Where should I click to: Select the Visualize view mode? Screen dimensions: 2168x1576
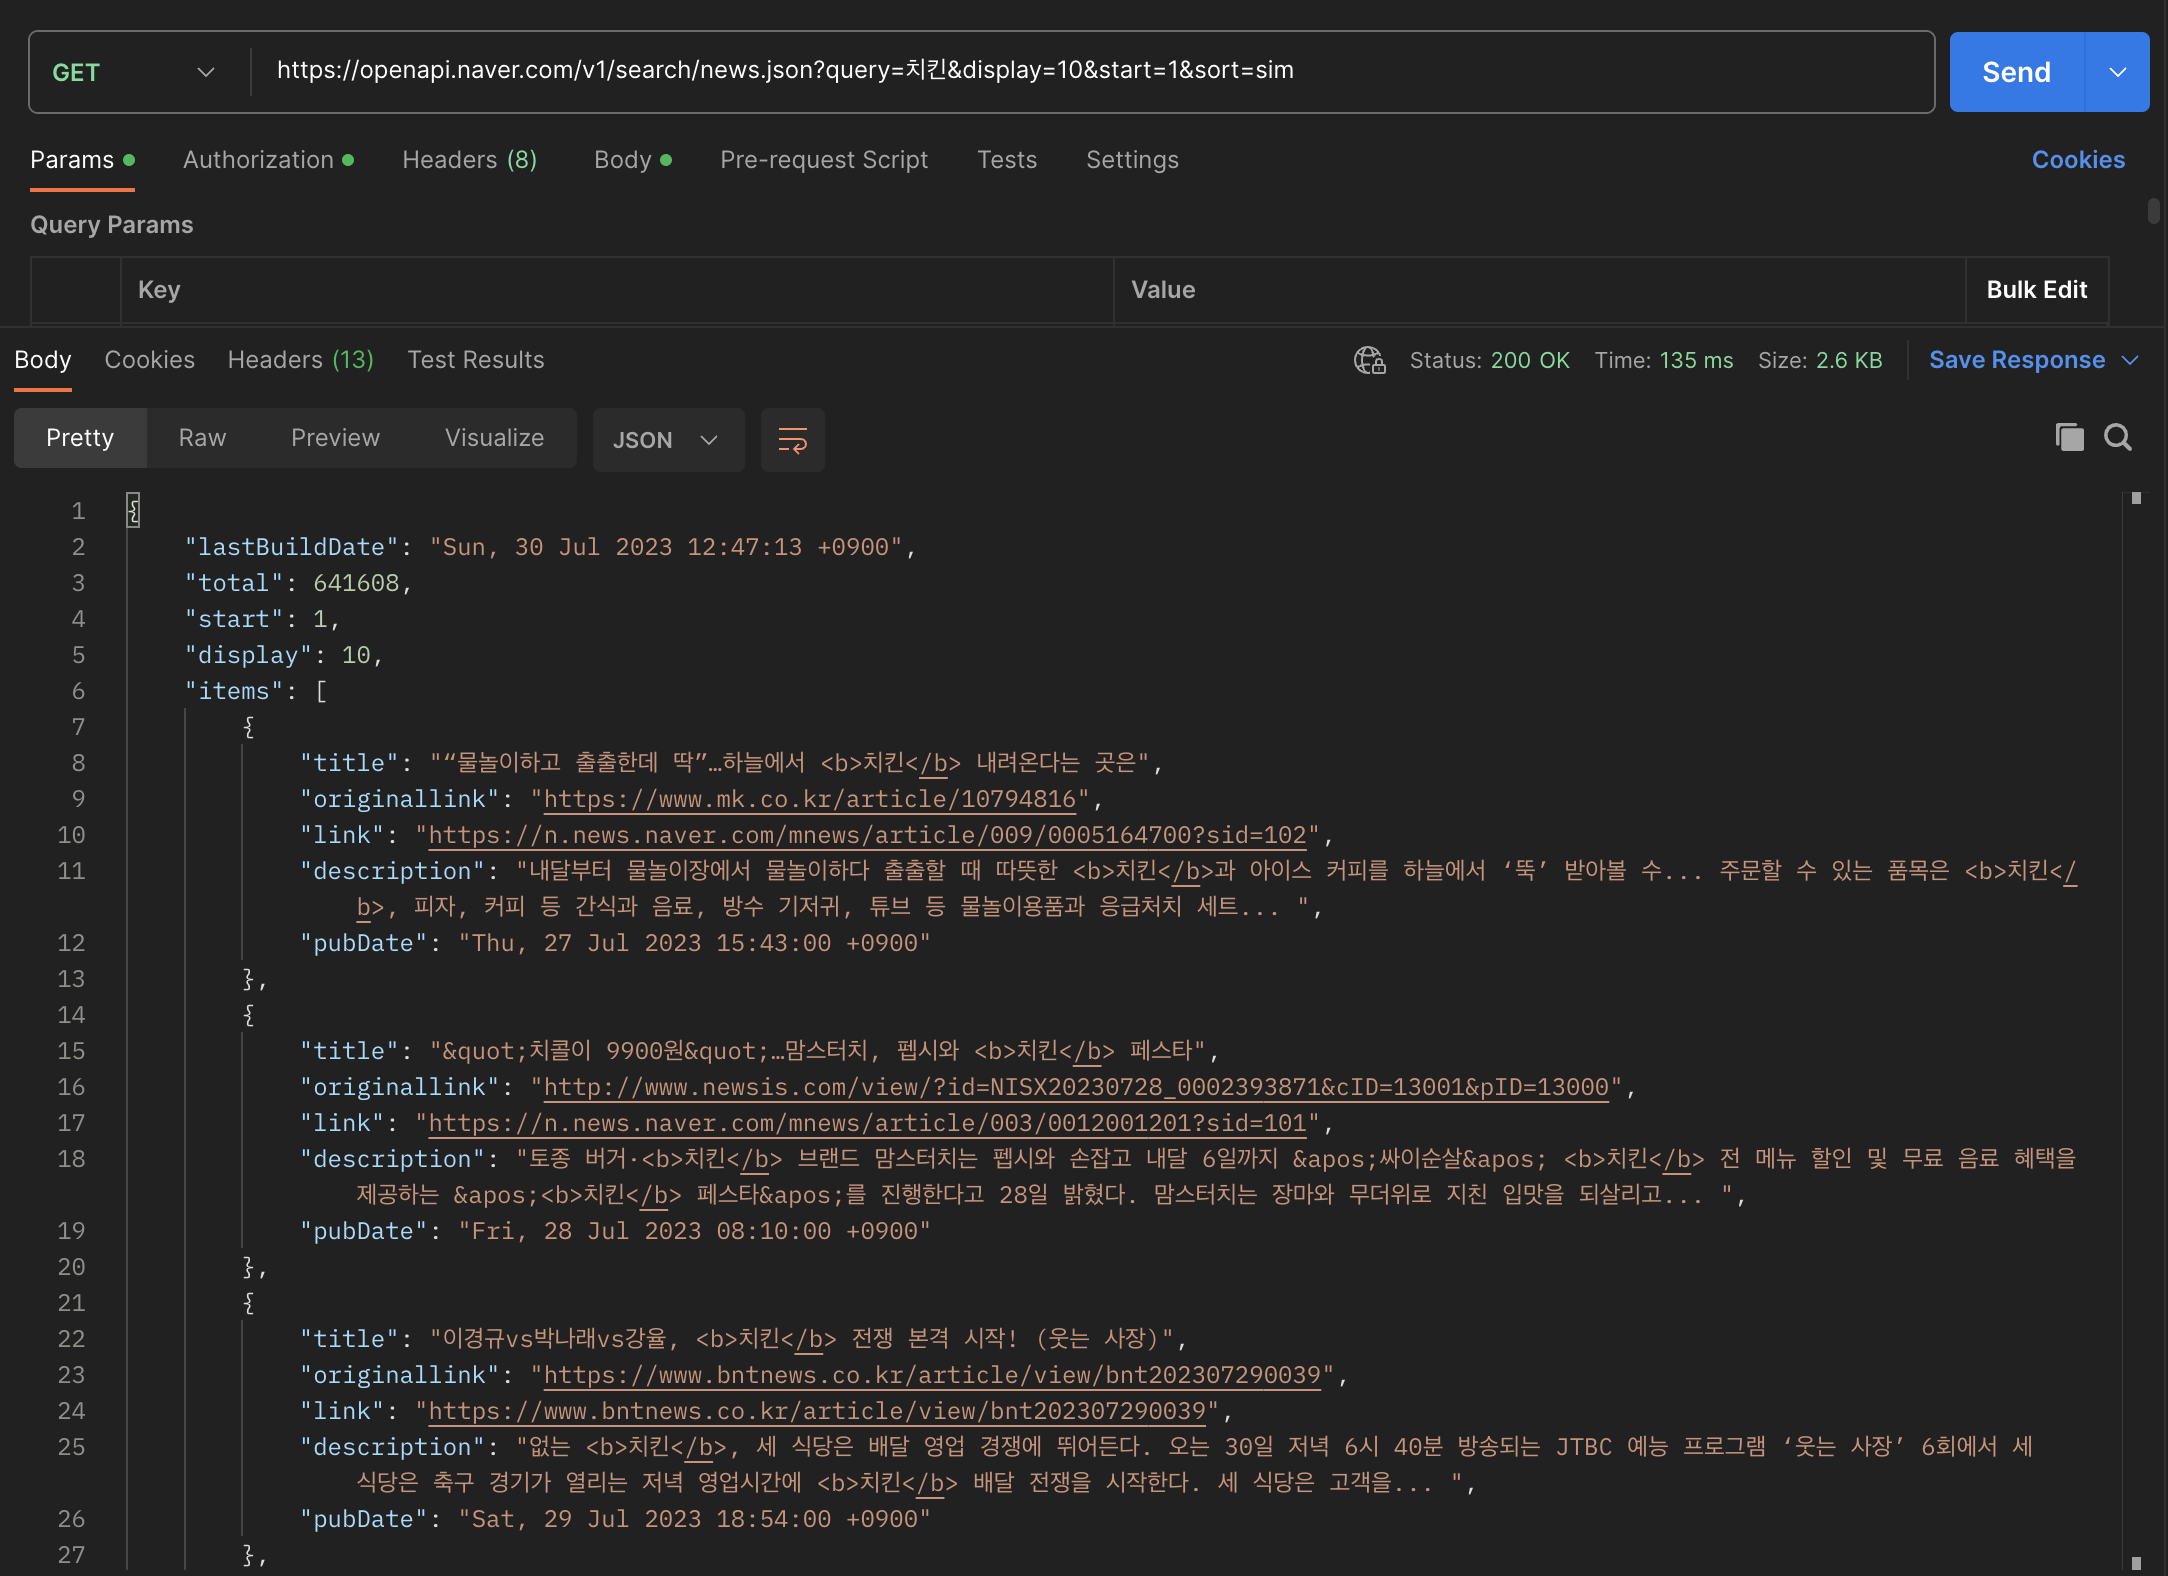494,438
